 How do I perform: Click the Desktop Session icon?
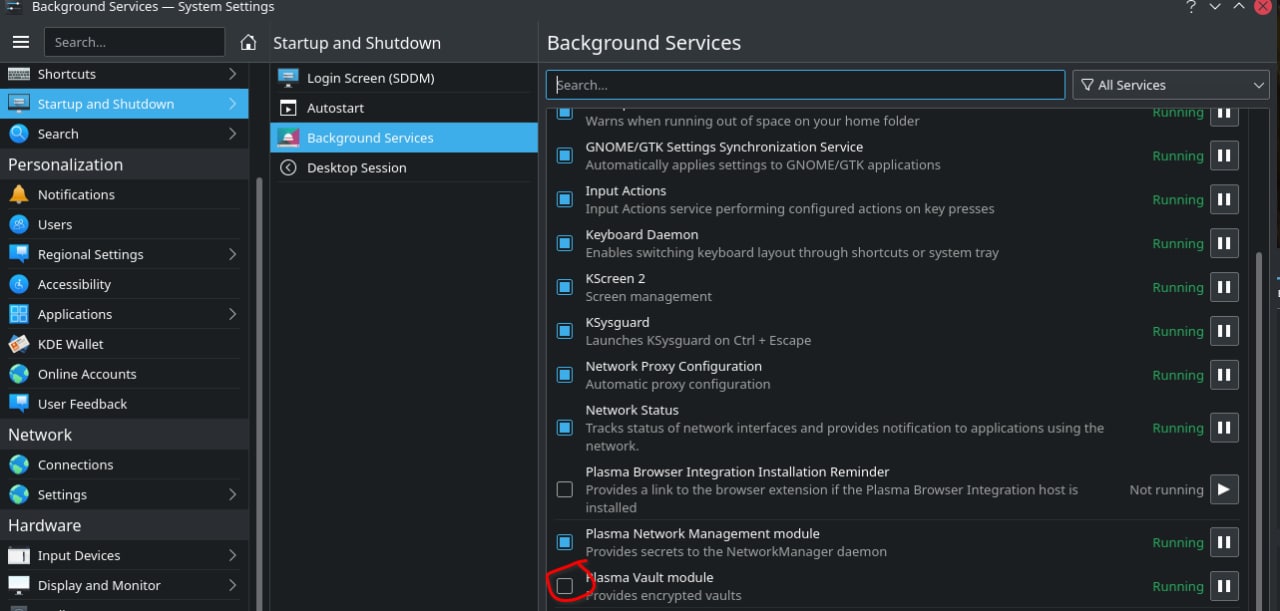coord(288,168)
